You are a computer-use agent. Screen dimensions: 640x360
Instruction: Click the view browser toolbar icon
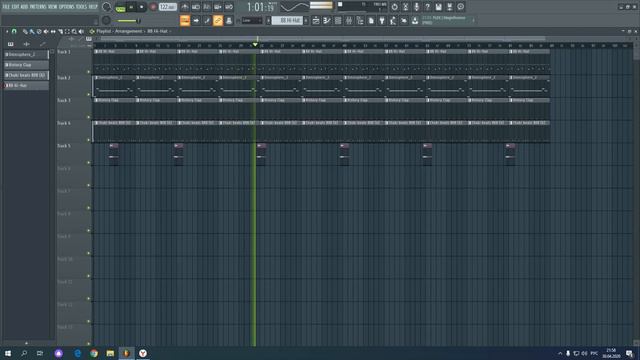(x=360, y=20)
